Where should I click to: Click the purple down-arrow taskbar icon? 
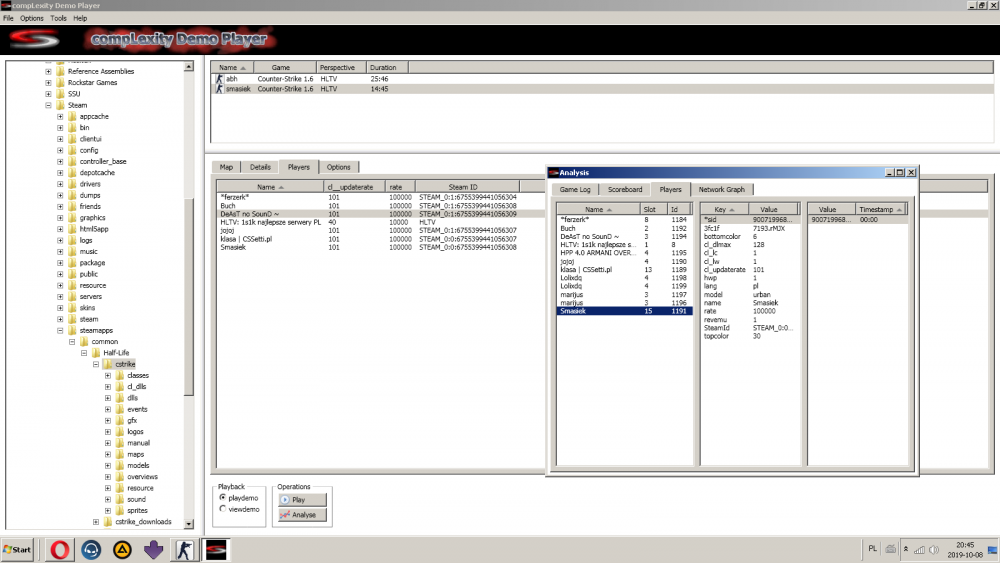(x=153, y=550)
